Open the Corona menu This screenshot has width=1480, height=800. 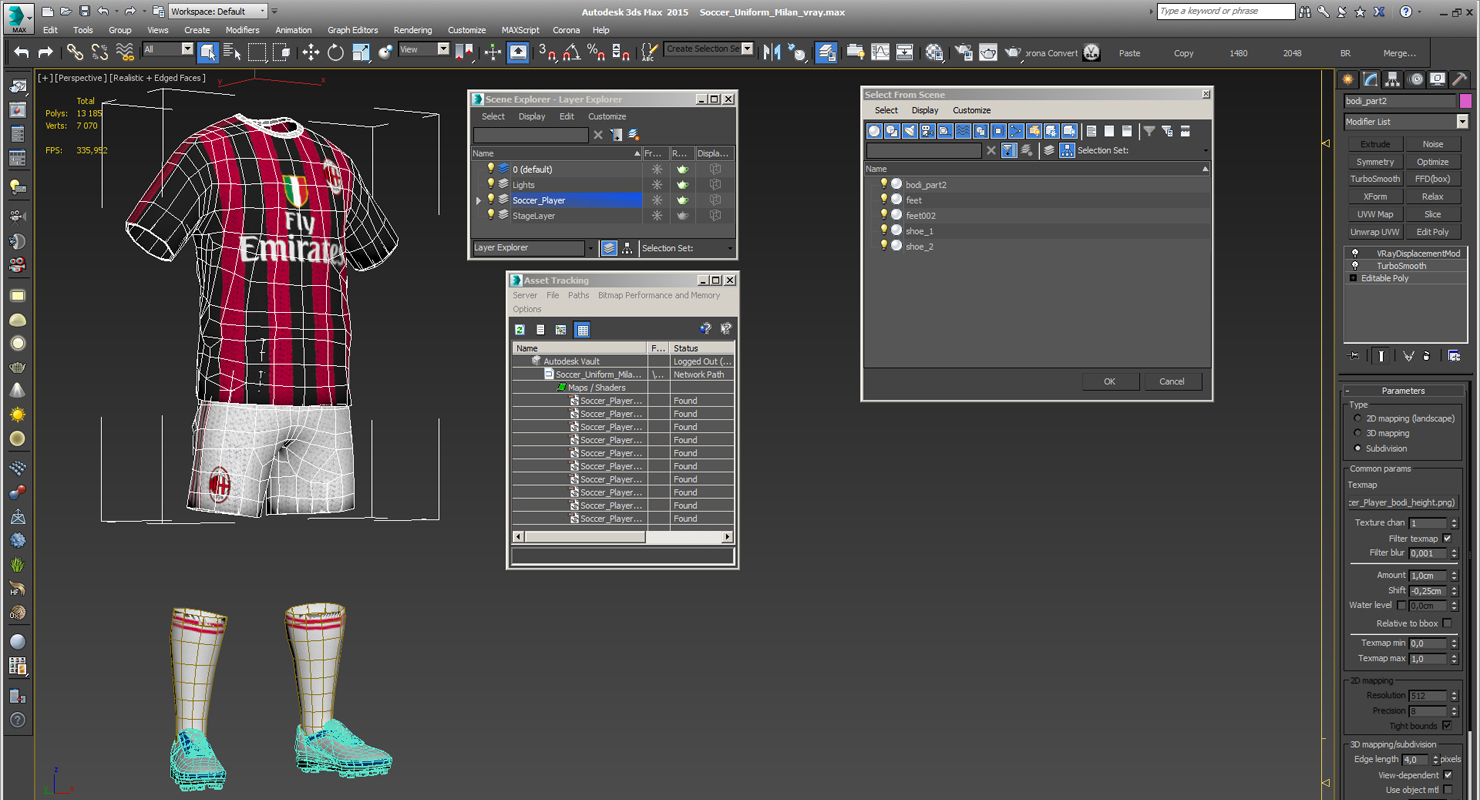(x=566, y=30)
